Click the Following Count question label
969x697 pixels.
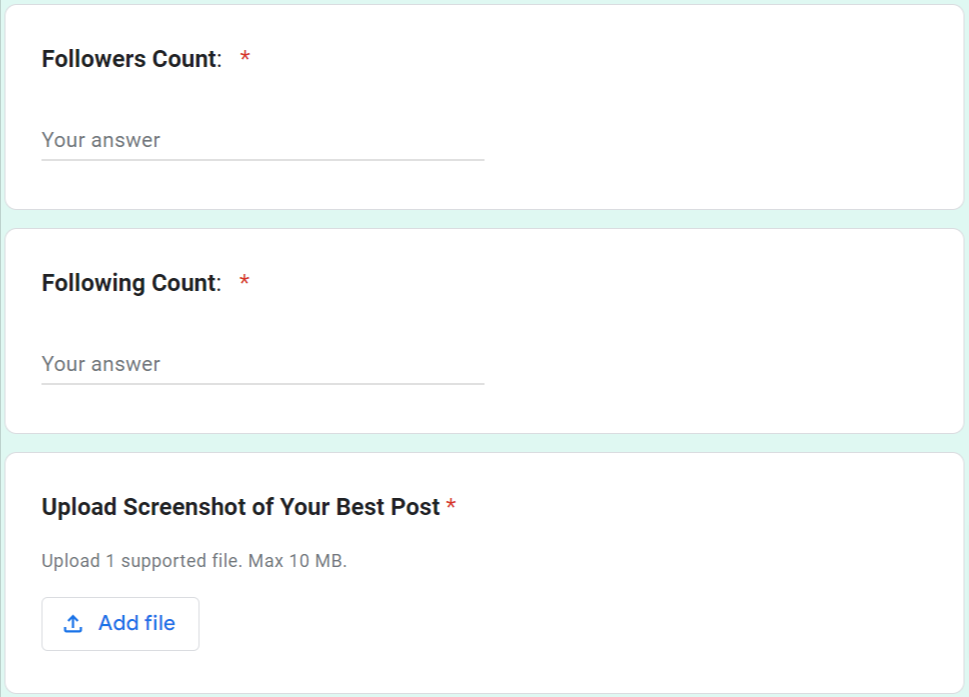tap(130, 283)
